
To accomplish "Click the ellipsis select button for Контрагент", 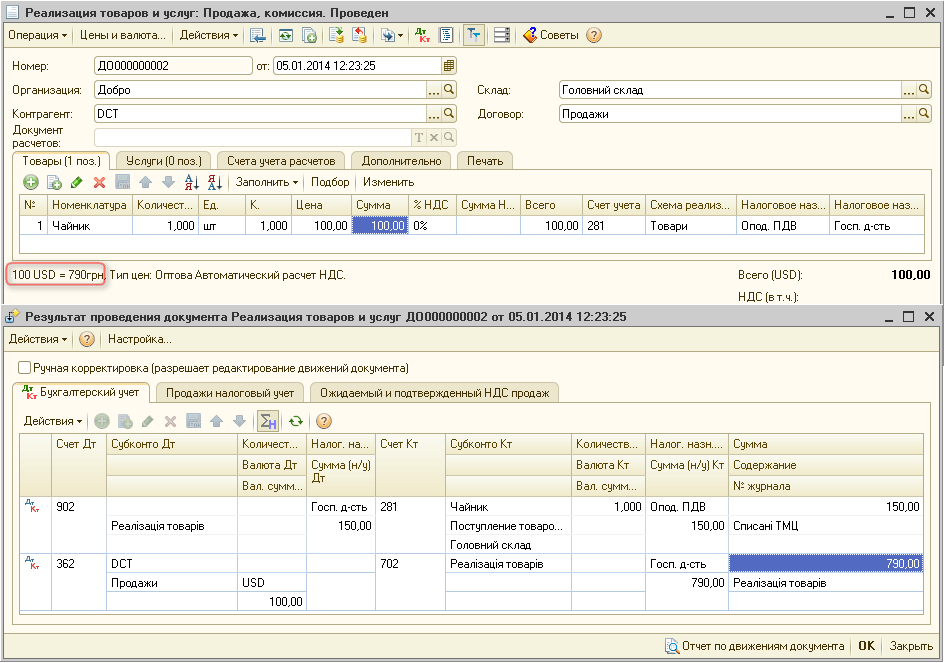I will click(x=433, y=114).
